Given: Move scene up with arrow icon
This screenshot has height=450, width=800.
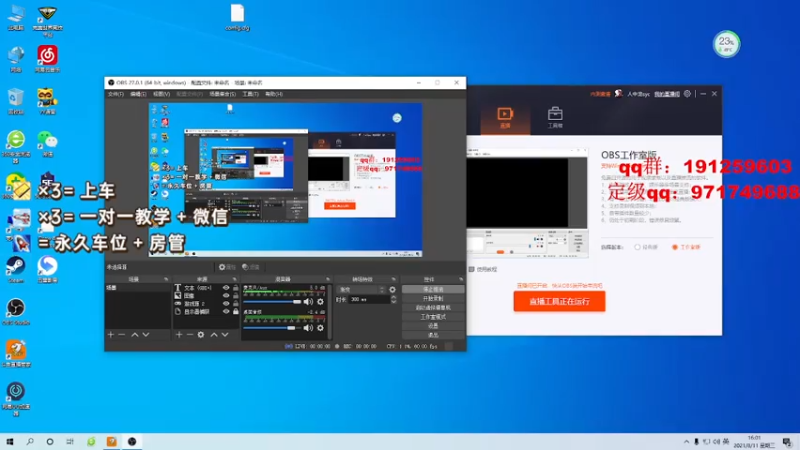Looking at the screenshot, I should pyautogui.click(x=135, y=335).
